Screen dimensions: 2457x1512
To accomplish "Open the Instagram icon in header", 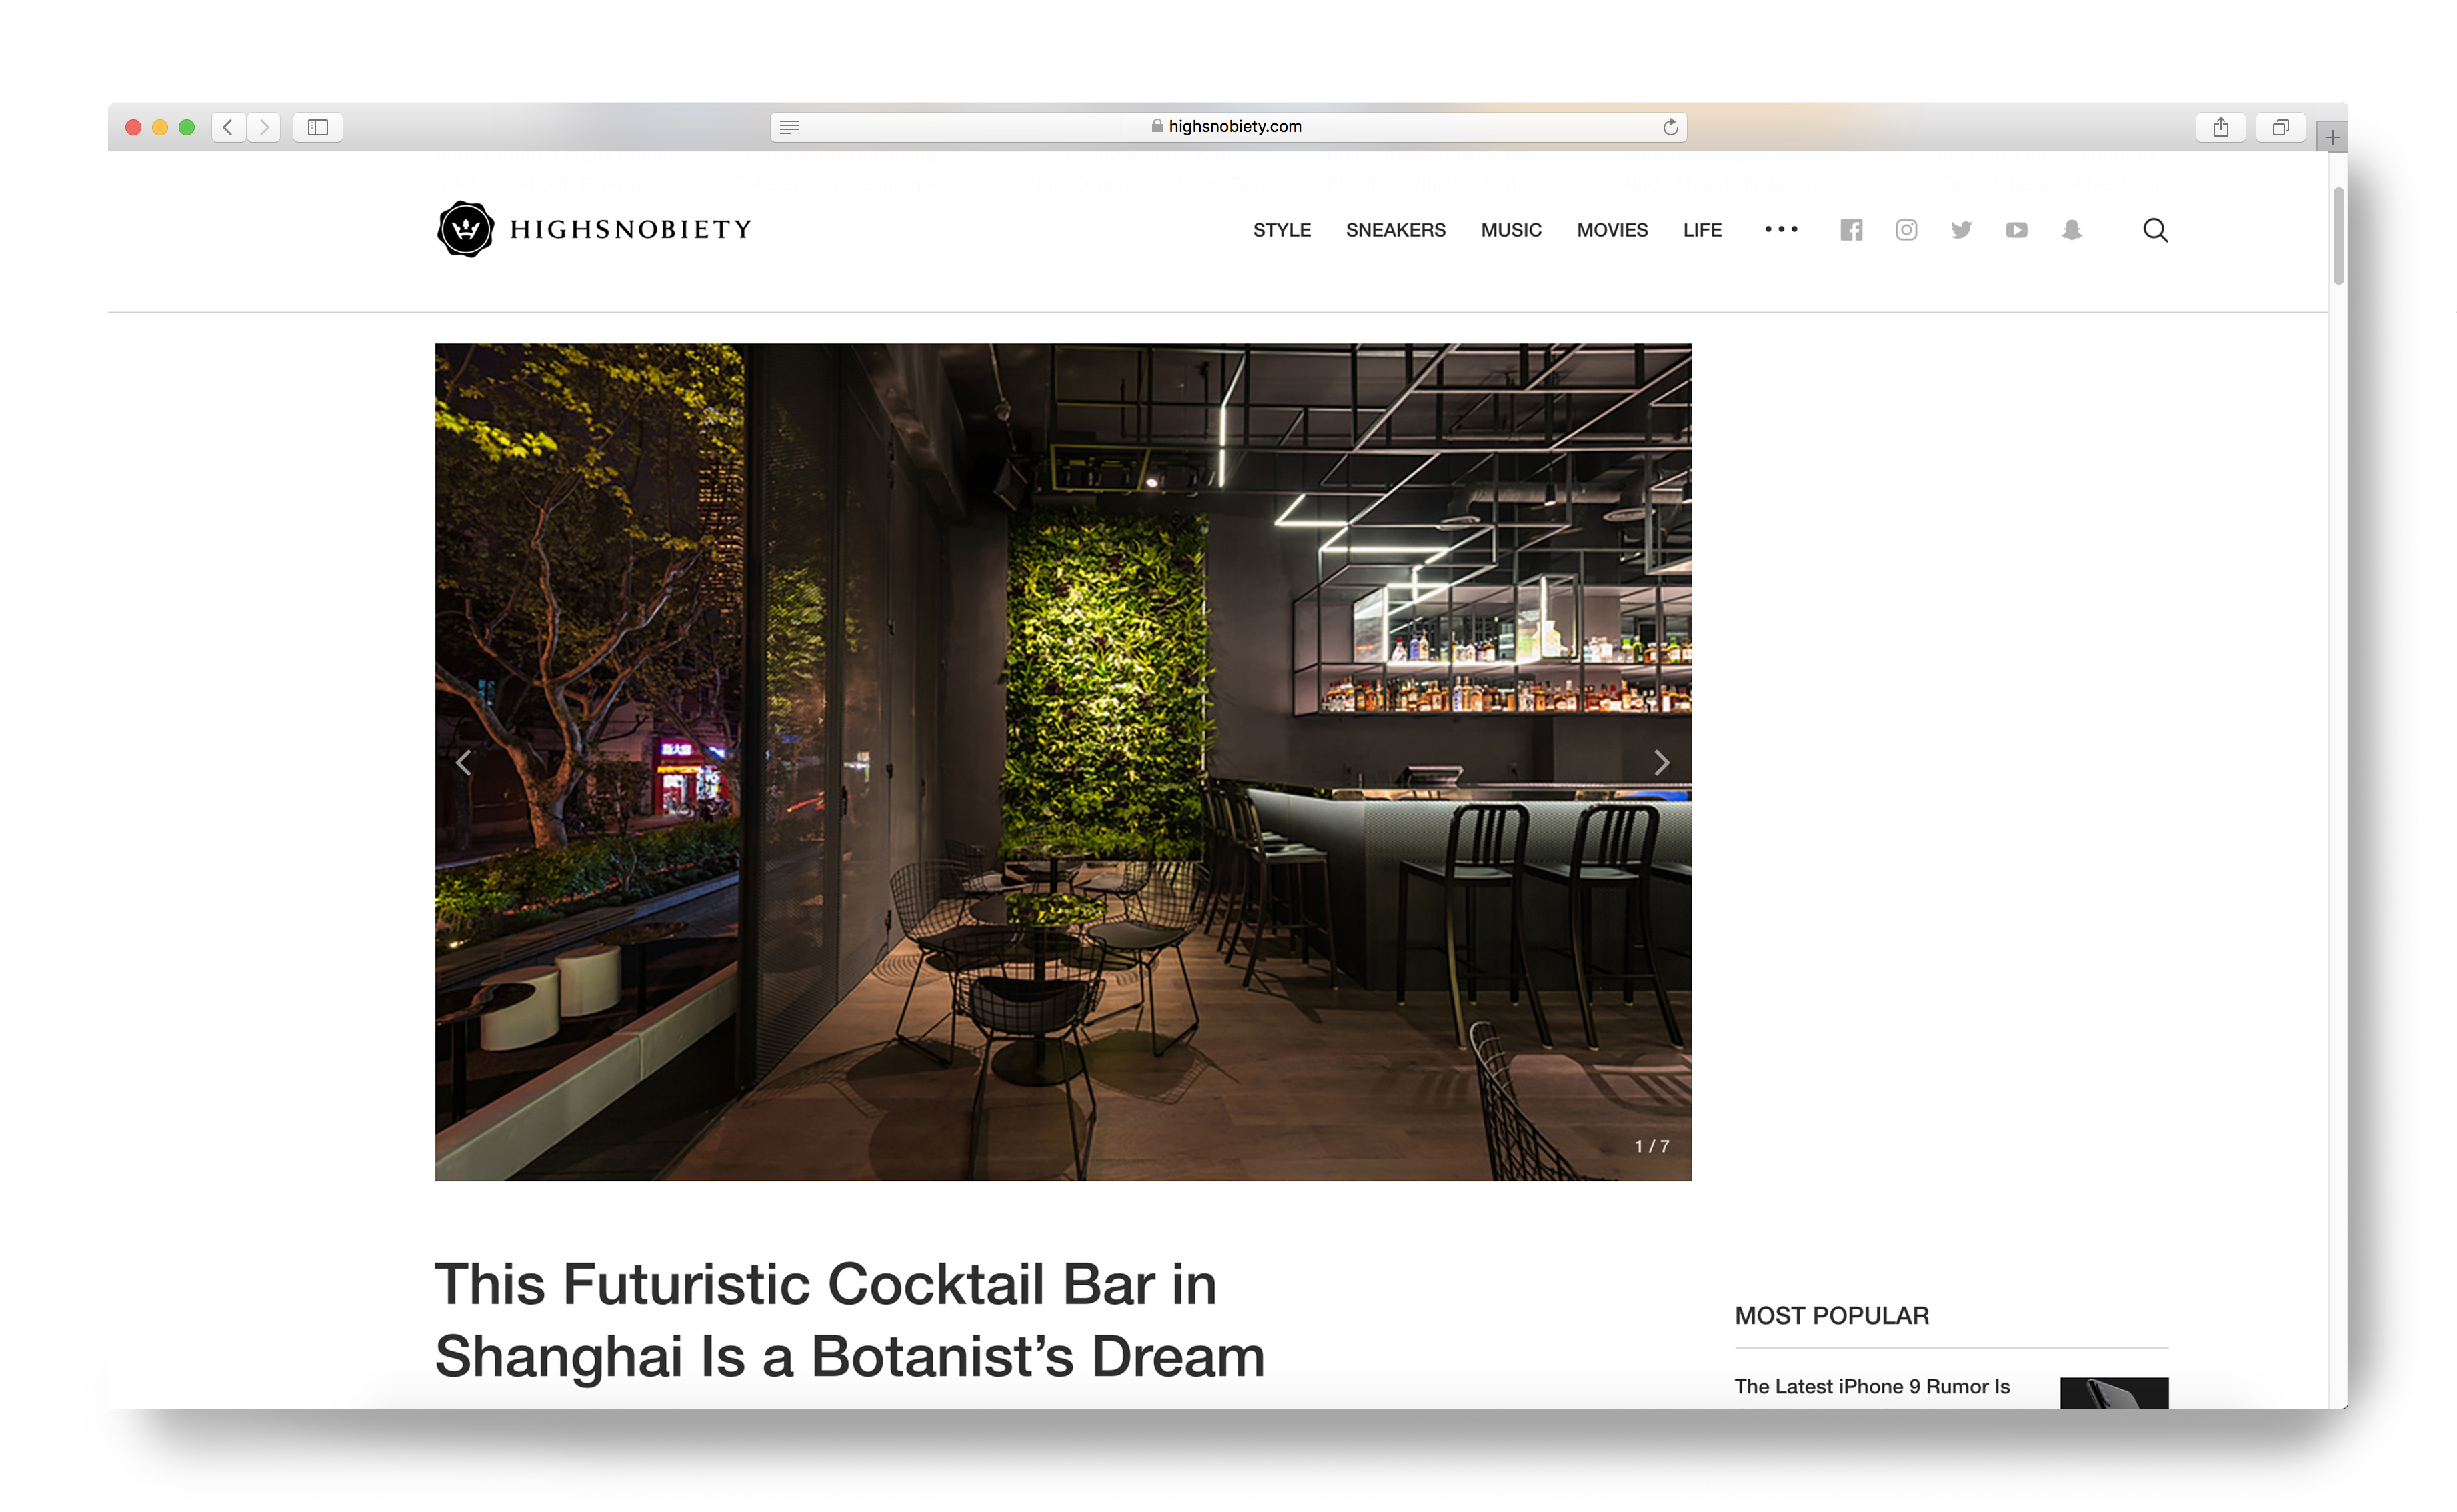I will tap(1906, 230).
